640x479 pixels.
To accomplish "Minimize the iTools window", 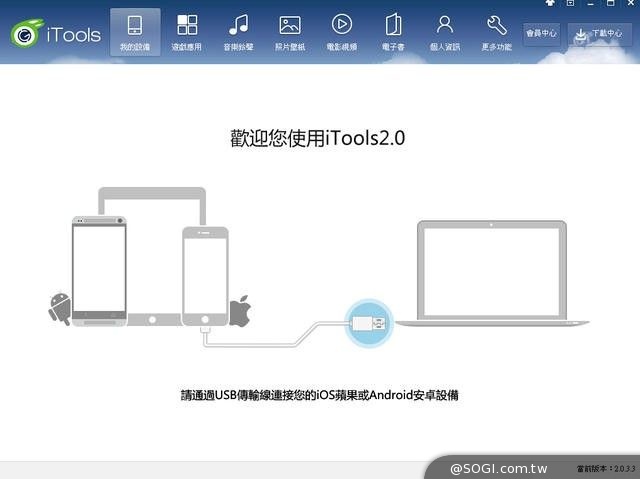I will (x=590, y=3).
